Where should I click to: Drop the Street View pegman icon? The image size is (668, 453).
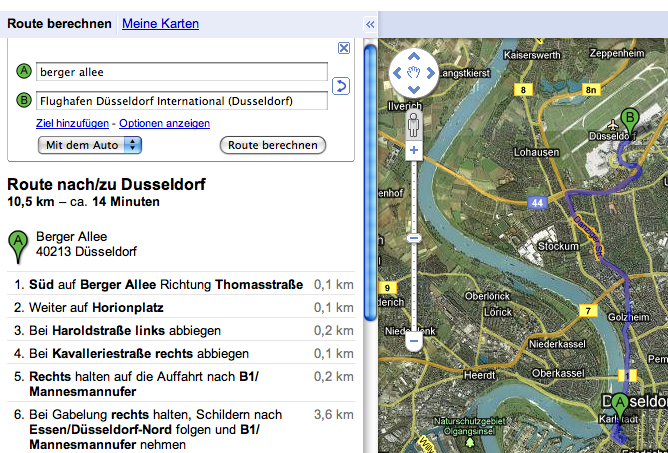pos(413,124)
